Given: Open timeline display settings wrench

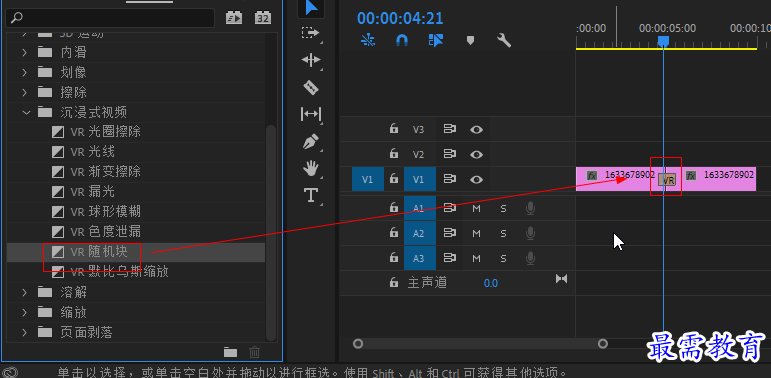Looking at the screenshot, I should click(504, 40).
